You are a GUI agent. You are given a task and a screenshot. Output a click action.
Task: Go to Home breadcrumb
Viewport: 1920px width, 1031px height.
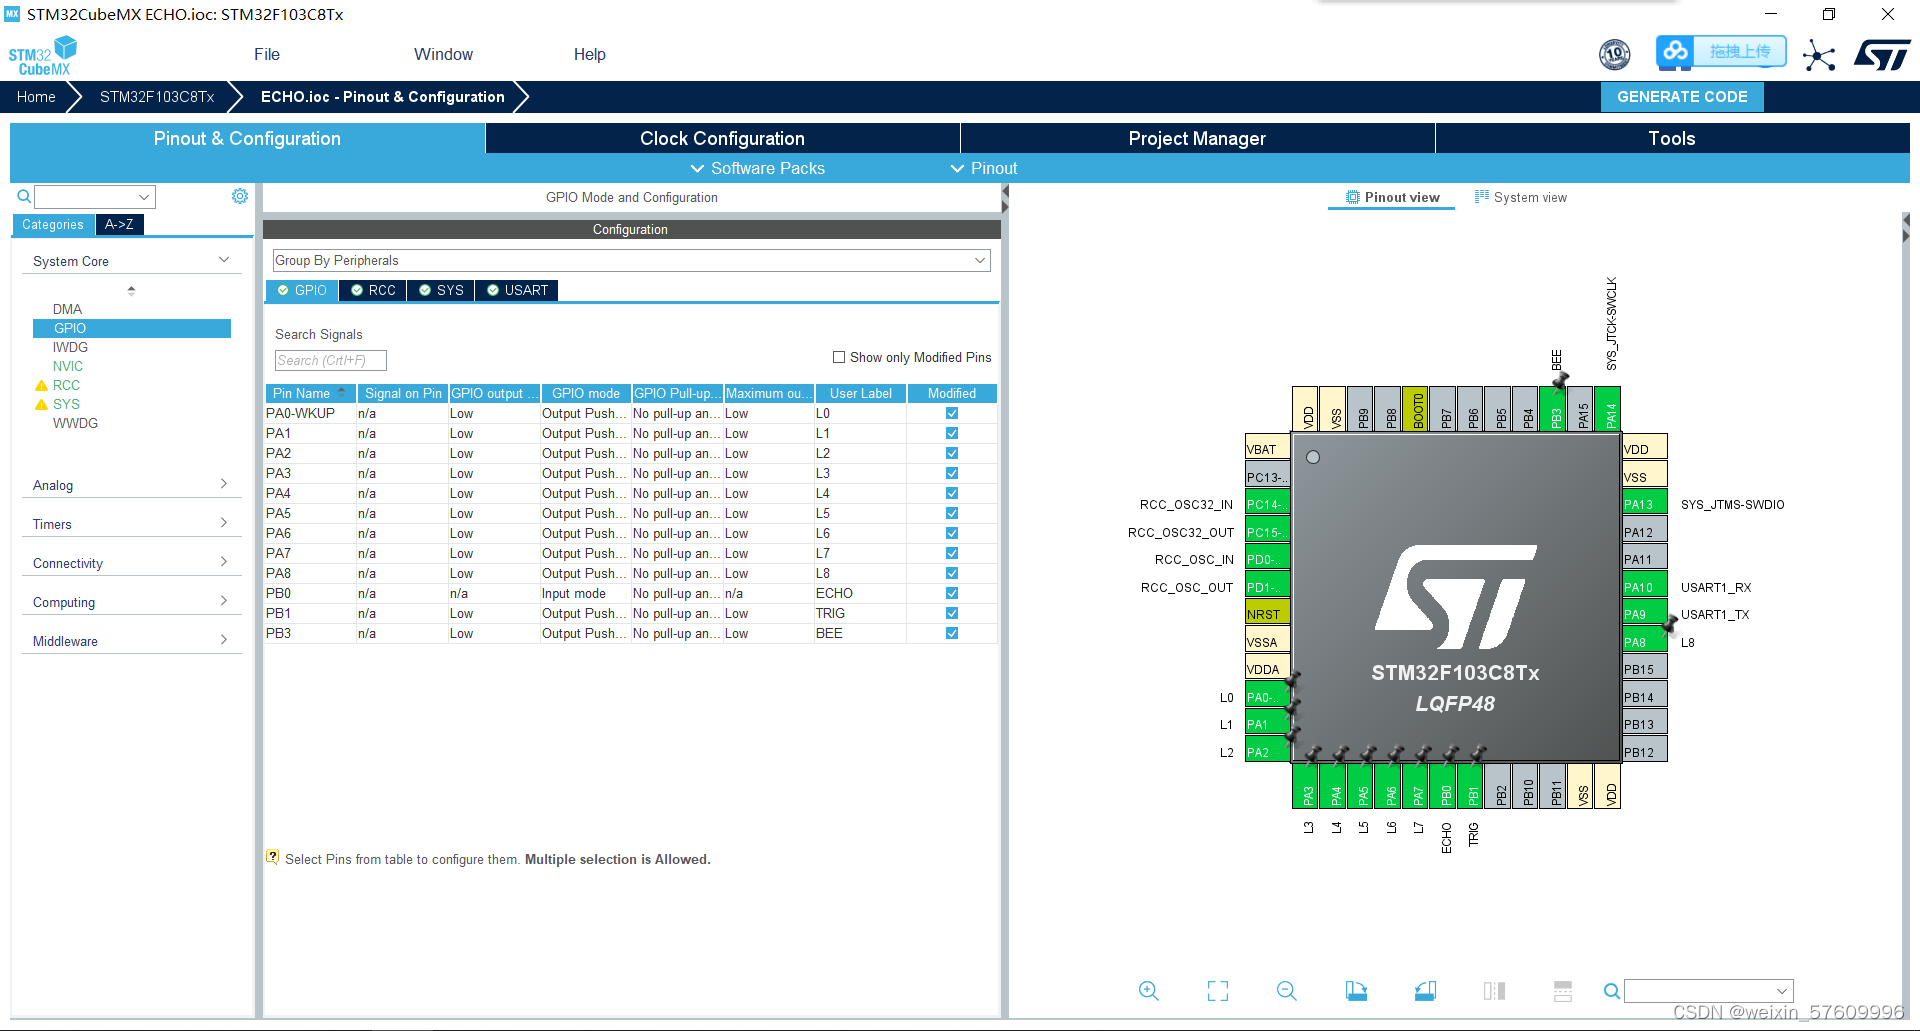click(36, 97)
